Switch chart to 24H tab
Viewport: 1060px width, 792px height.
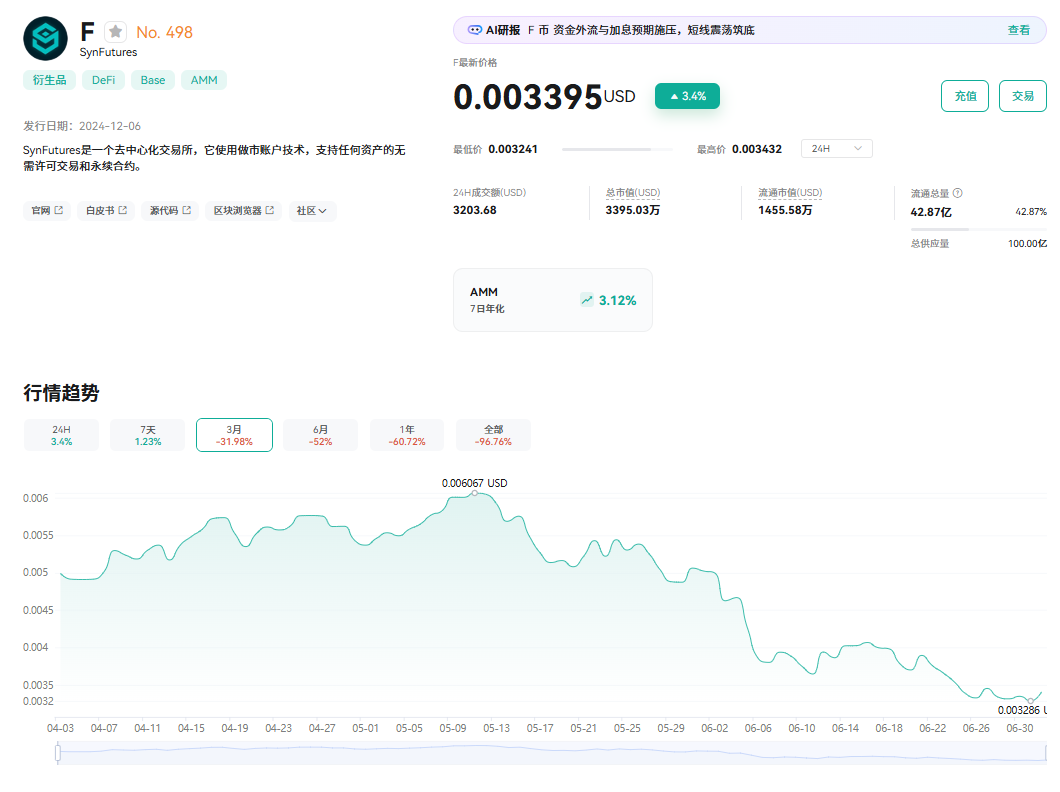[62, 435]
